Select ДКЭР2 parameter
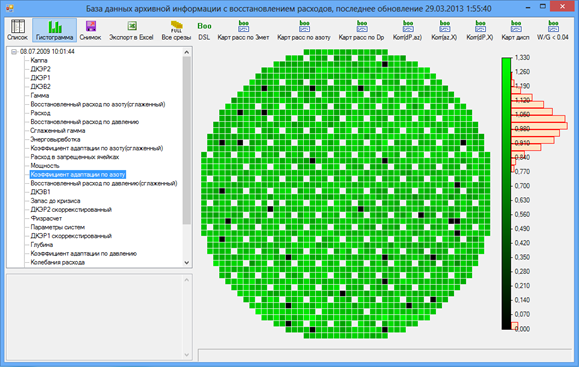 click(x=40, y=69)
